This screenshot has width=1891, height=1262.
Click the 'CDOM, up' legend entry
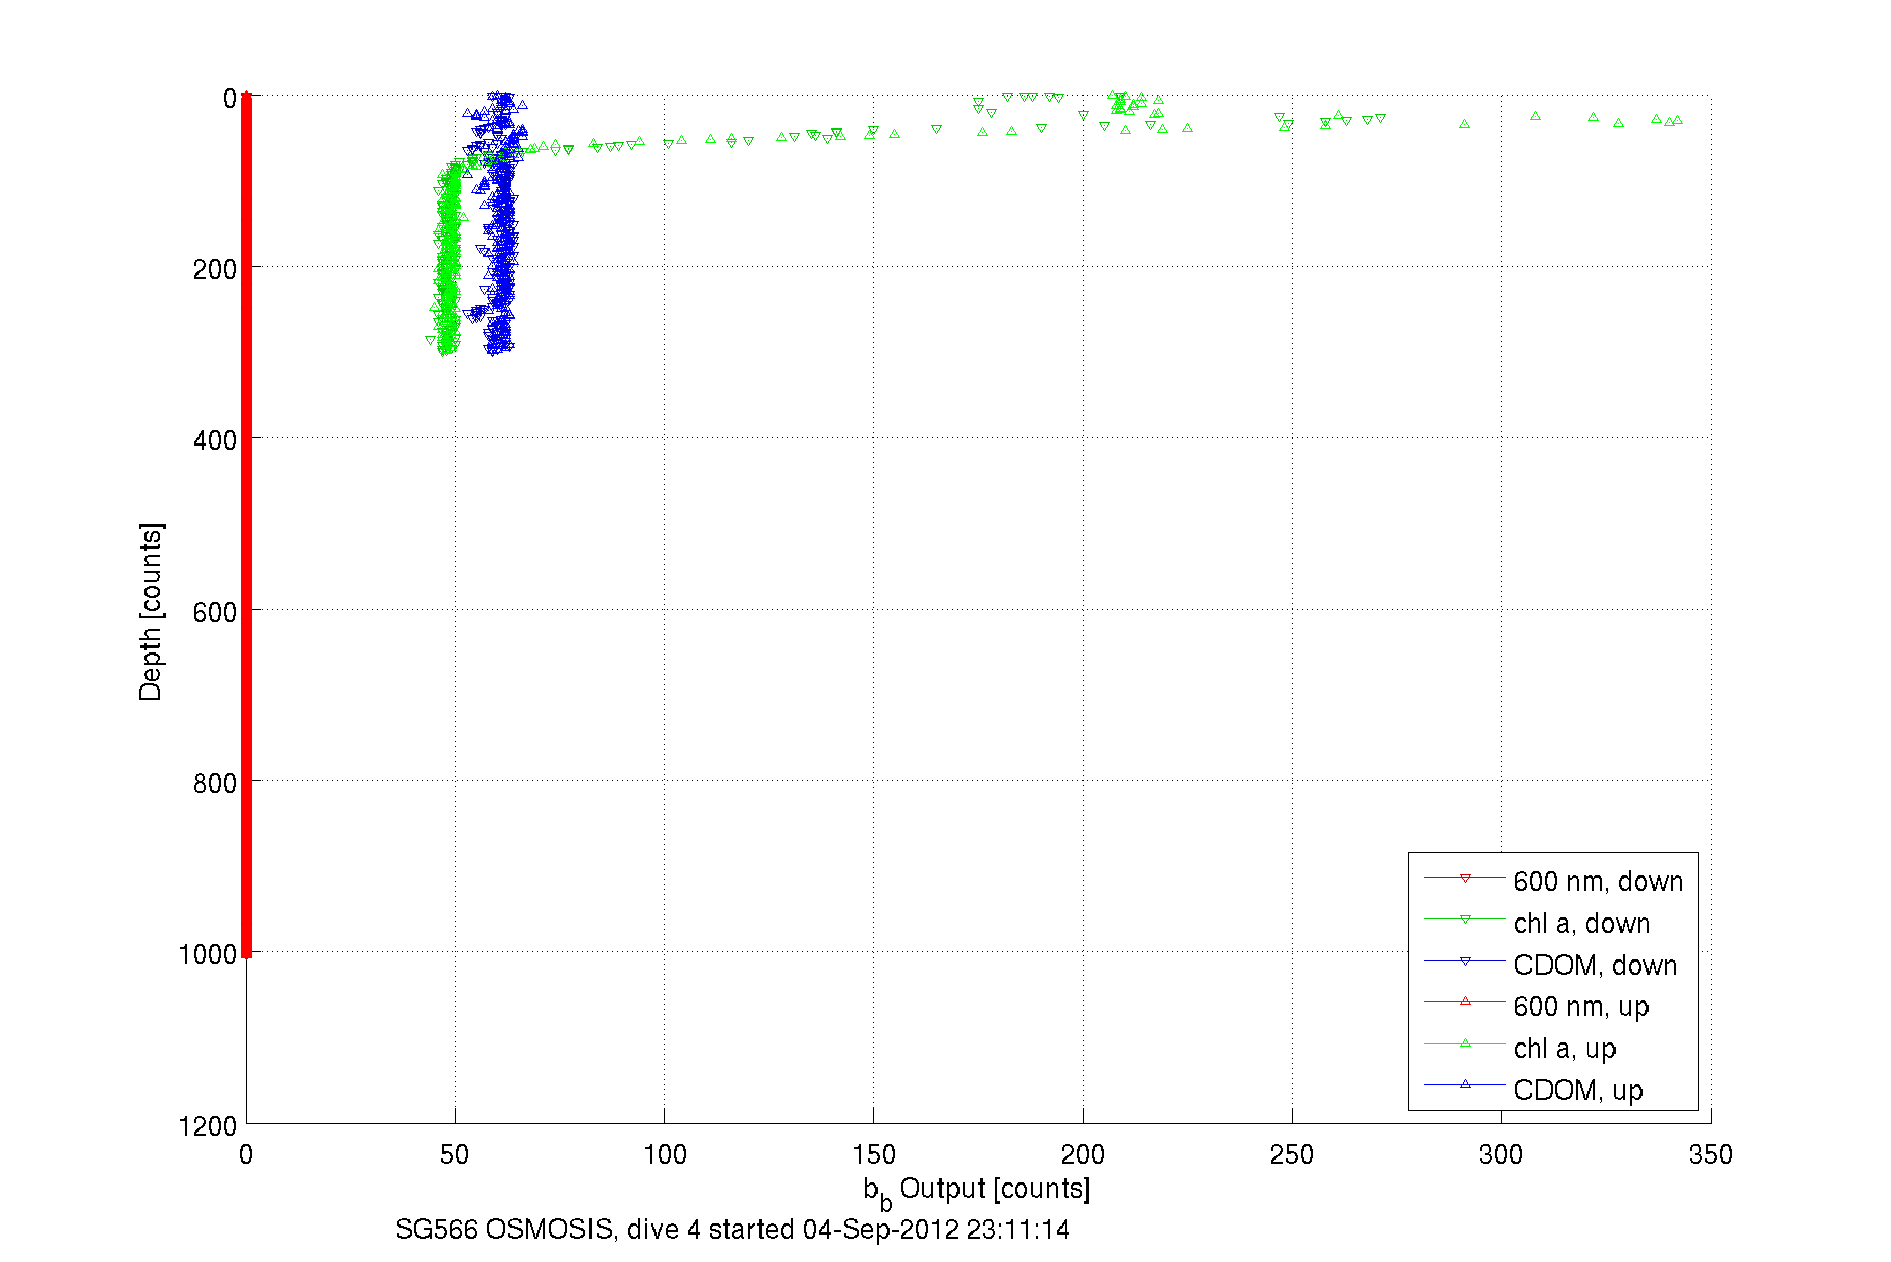[1533, 1089]
